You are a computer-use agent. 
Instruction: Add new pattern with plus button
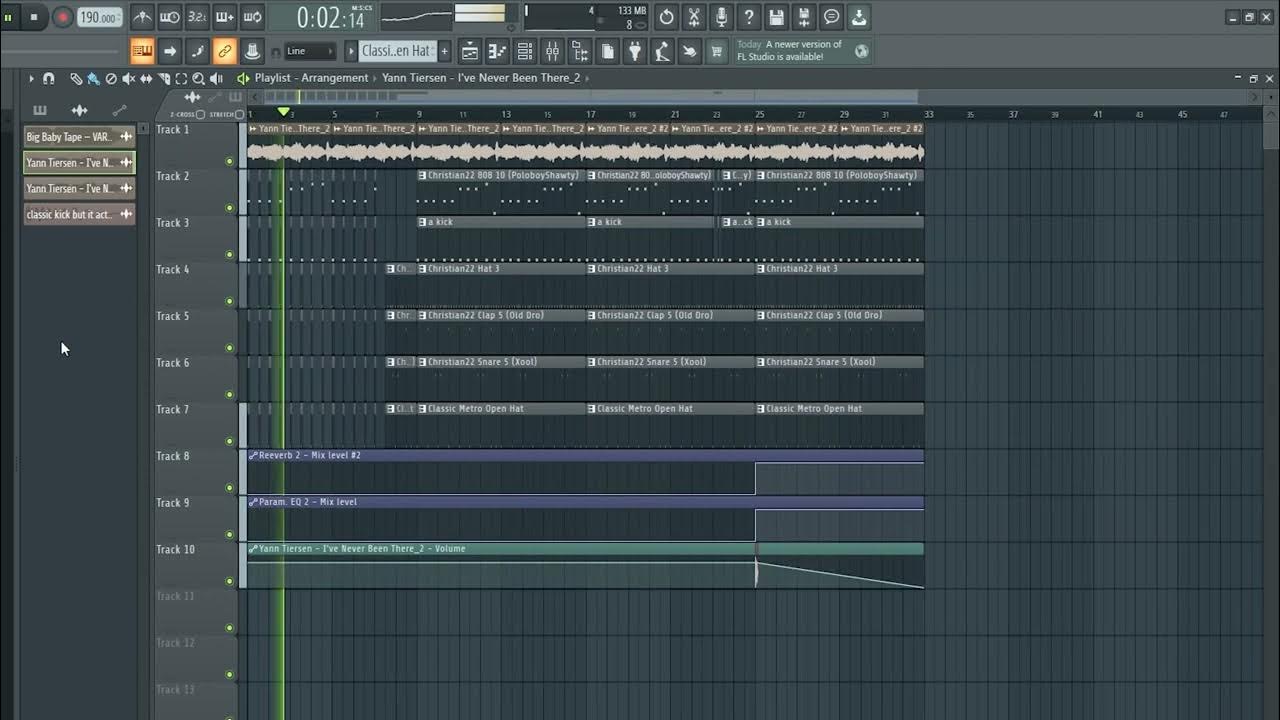tap(444, 51)
